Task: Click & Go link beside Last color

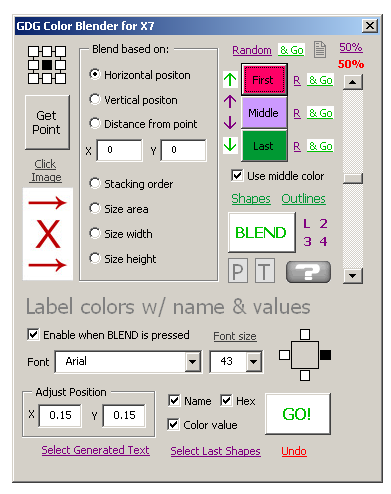Action: (x=320, y=146)
